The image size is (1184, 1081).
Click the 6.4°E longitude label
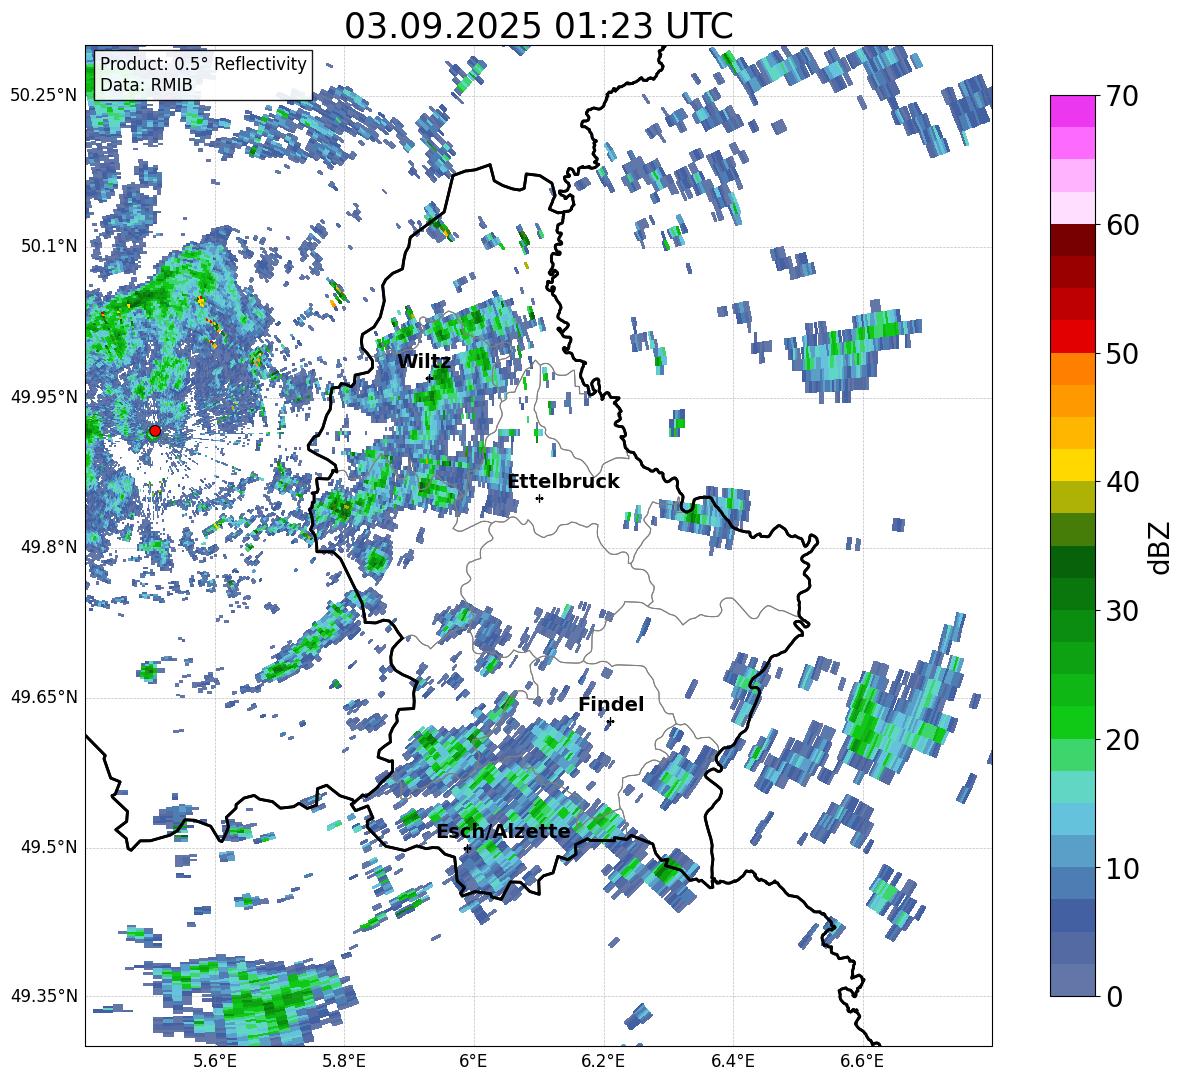pyautogui.click(x=732, y=1061)
